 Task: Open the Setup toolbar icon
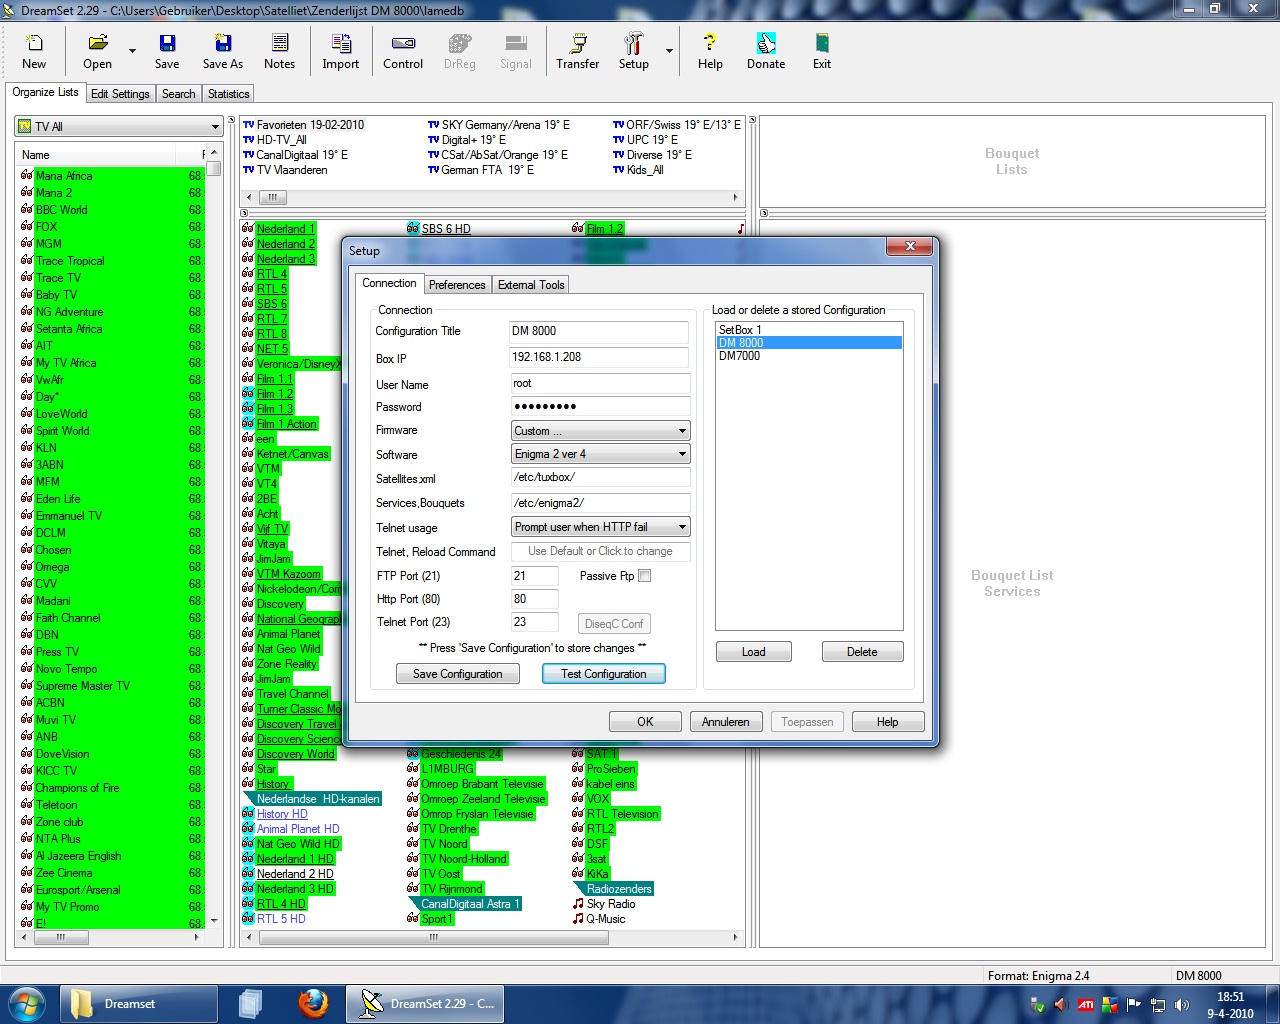point(633,52)
